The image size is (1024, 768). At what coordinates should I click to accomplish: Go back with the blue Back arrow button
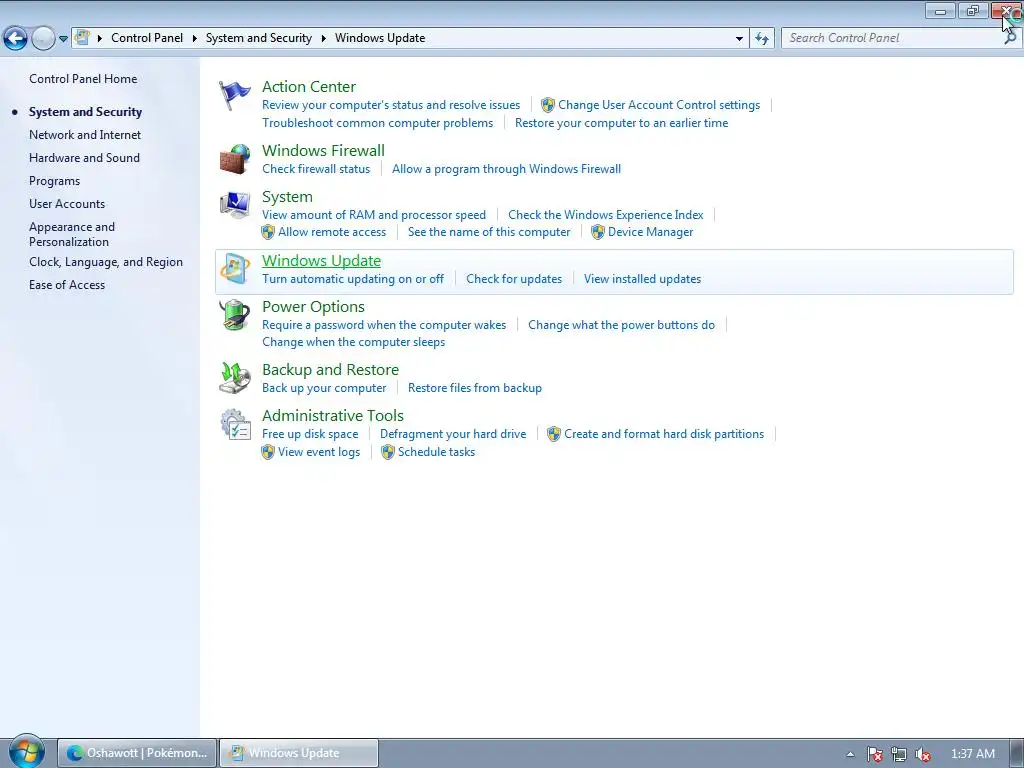(16, 39)
